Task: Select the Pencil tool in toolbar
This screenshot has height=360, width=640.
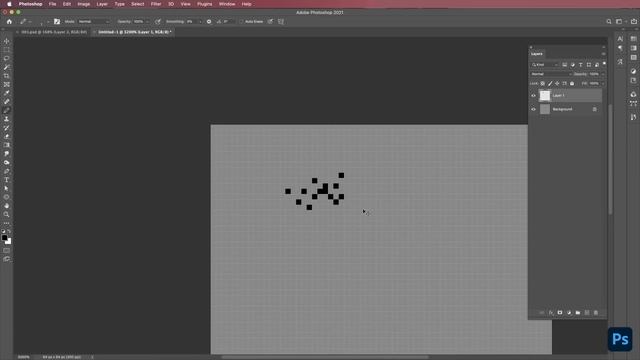Action: tap(7, 110)
